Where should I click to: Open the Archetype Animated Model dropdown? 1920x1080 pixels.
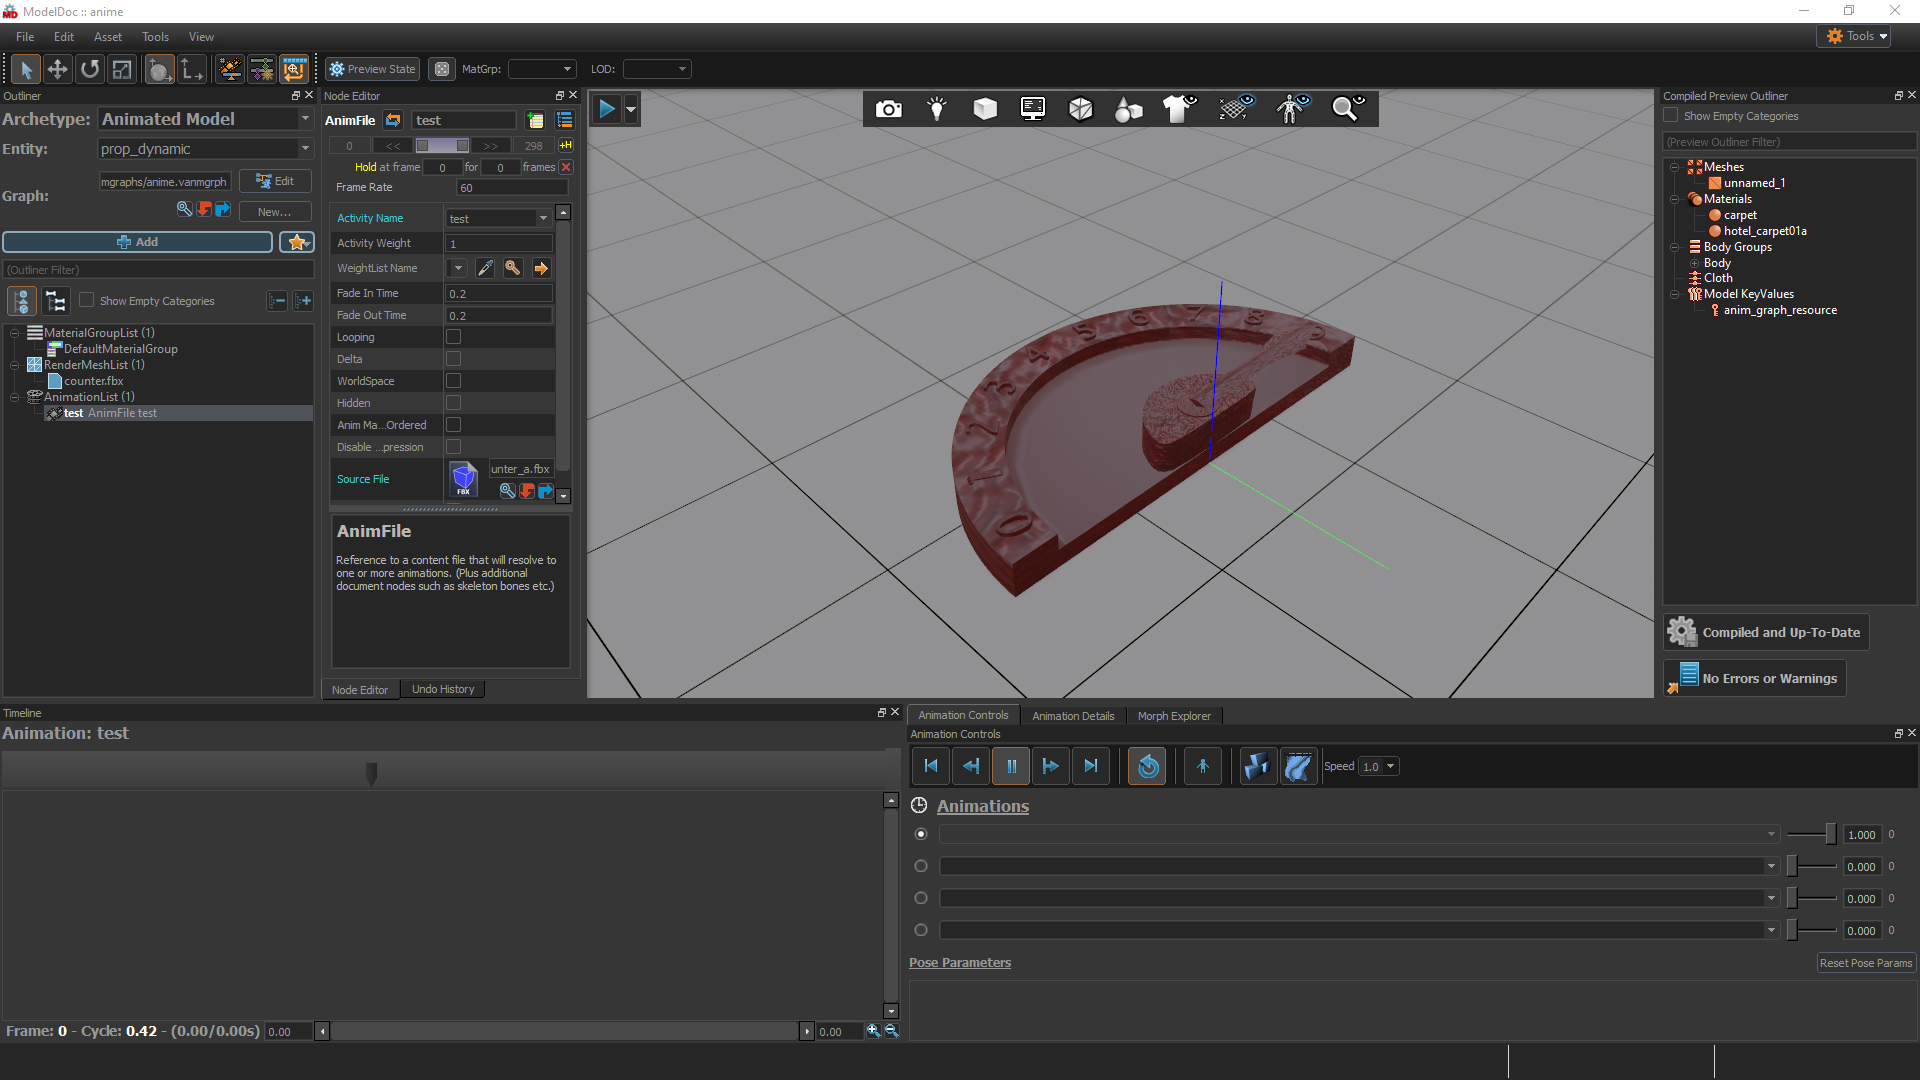[x=305, y=119]
